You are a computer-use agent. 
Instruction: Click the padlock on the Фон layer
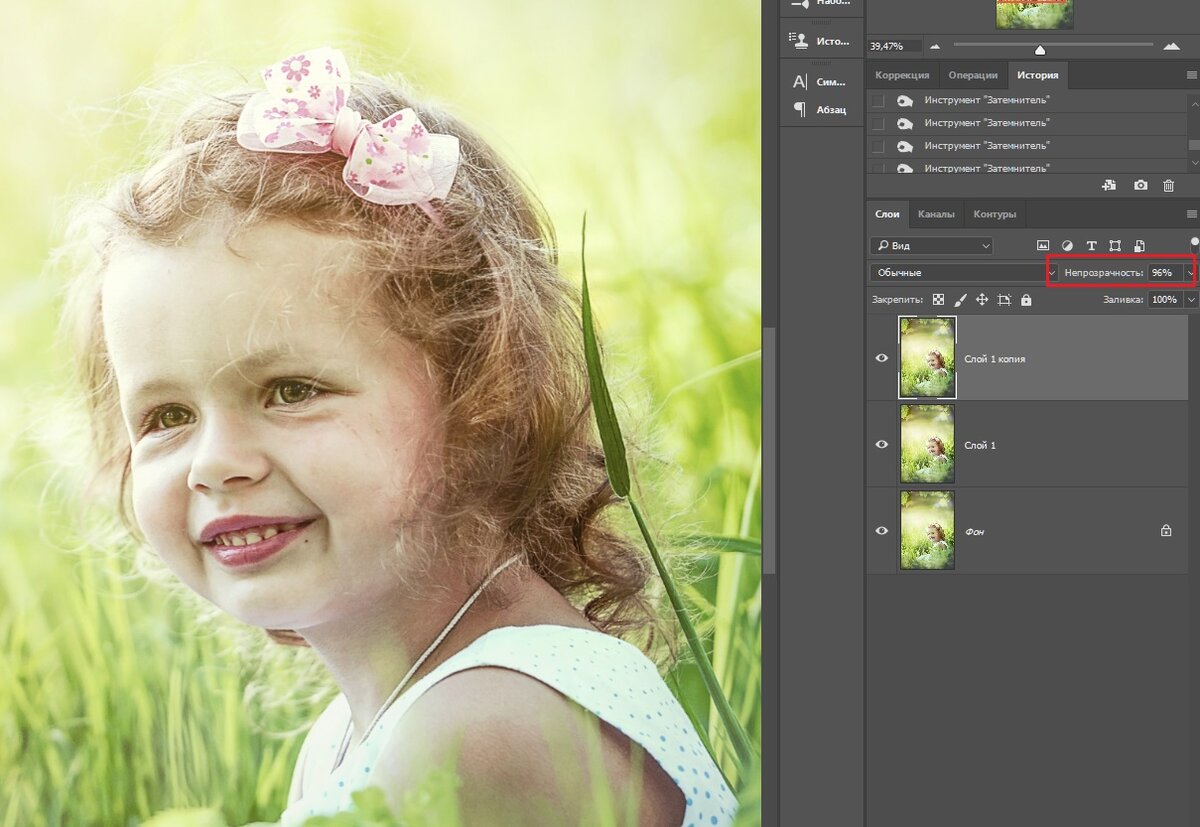click(1166, 531)
